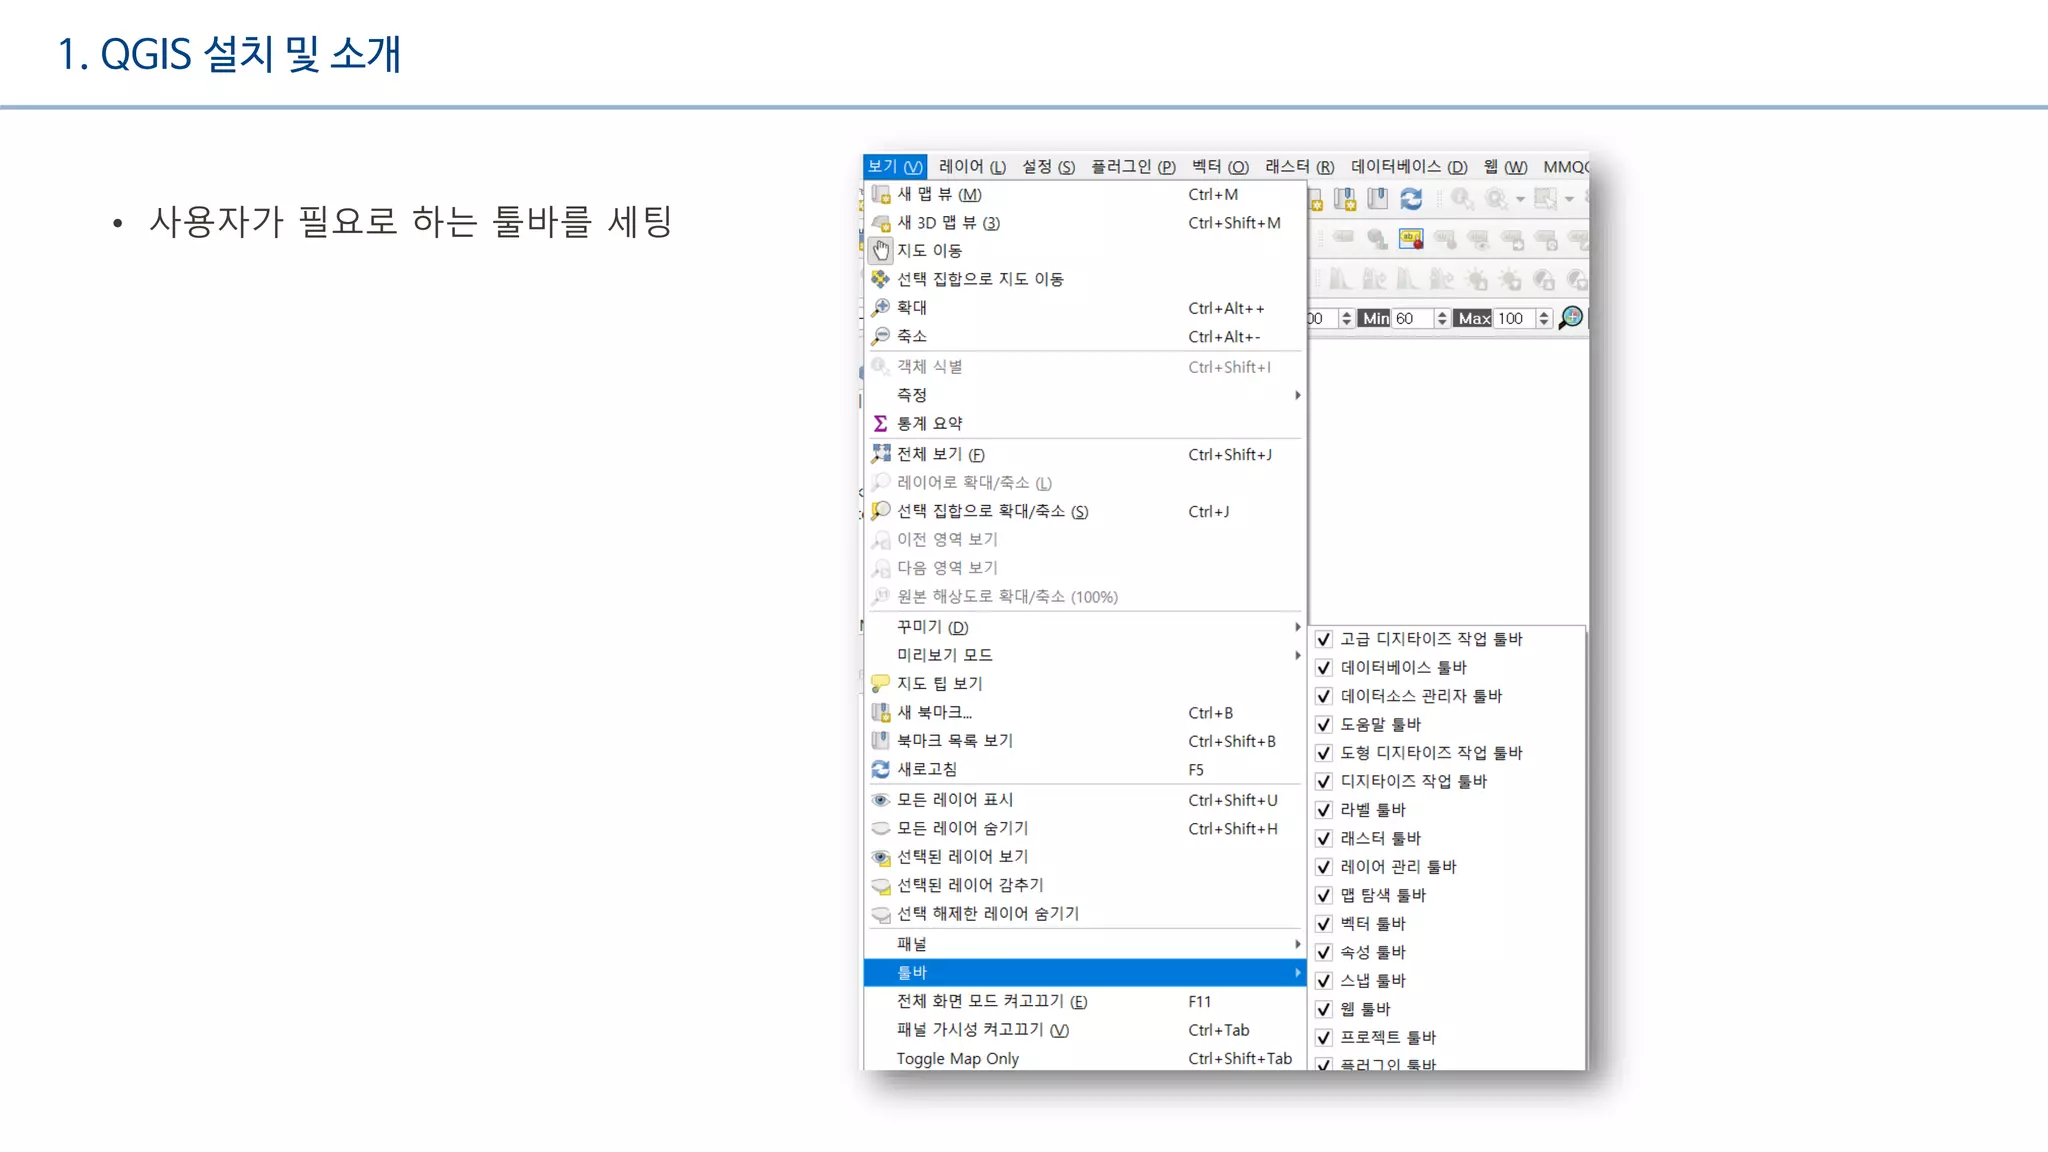Open the 웹 menu
The height and width of the screenshot is (1152, 2048).
click(1505, 166)
